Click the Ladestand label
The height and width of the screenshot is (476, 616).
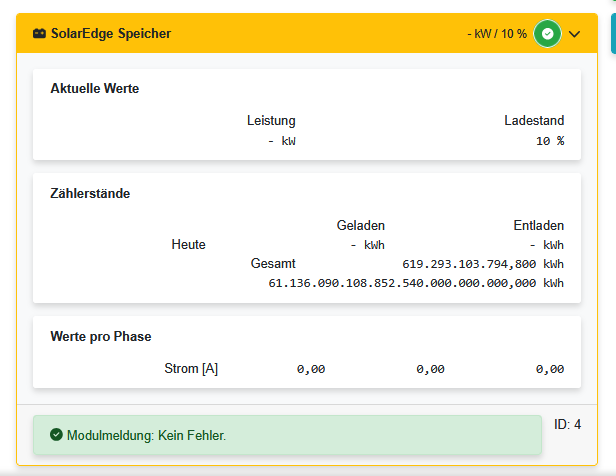click(x=534, y=120)
